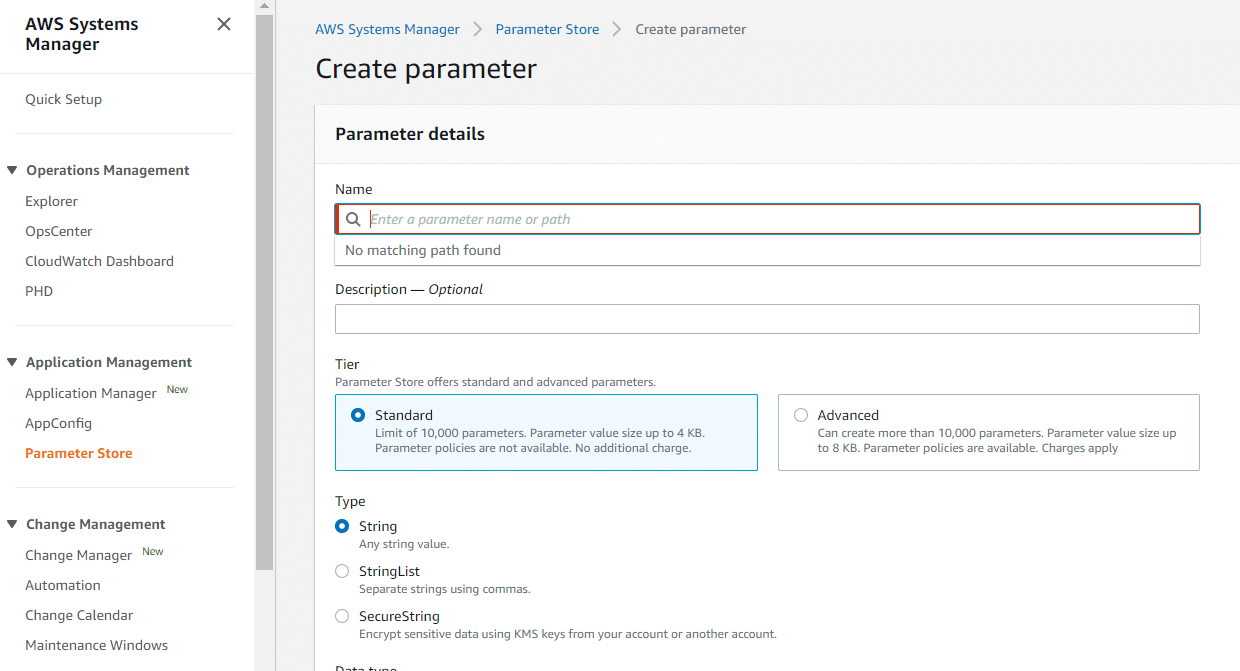This screenshot has width=1240, height=671.
Task: Open Explorer in the sidebar
Action: tap(52, 201)
